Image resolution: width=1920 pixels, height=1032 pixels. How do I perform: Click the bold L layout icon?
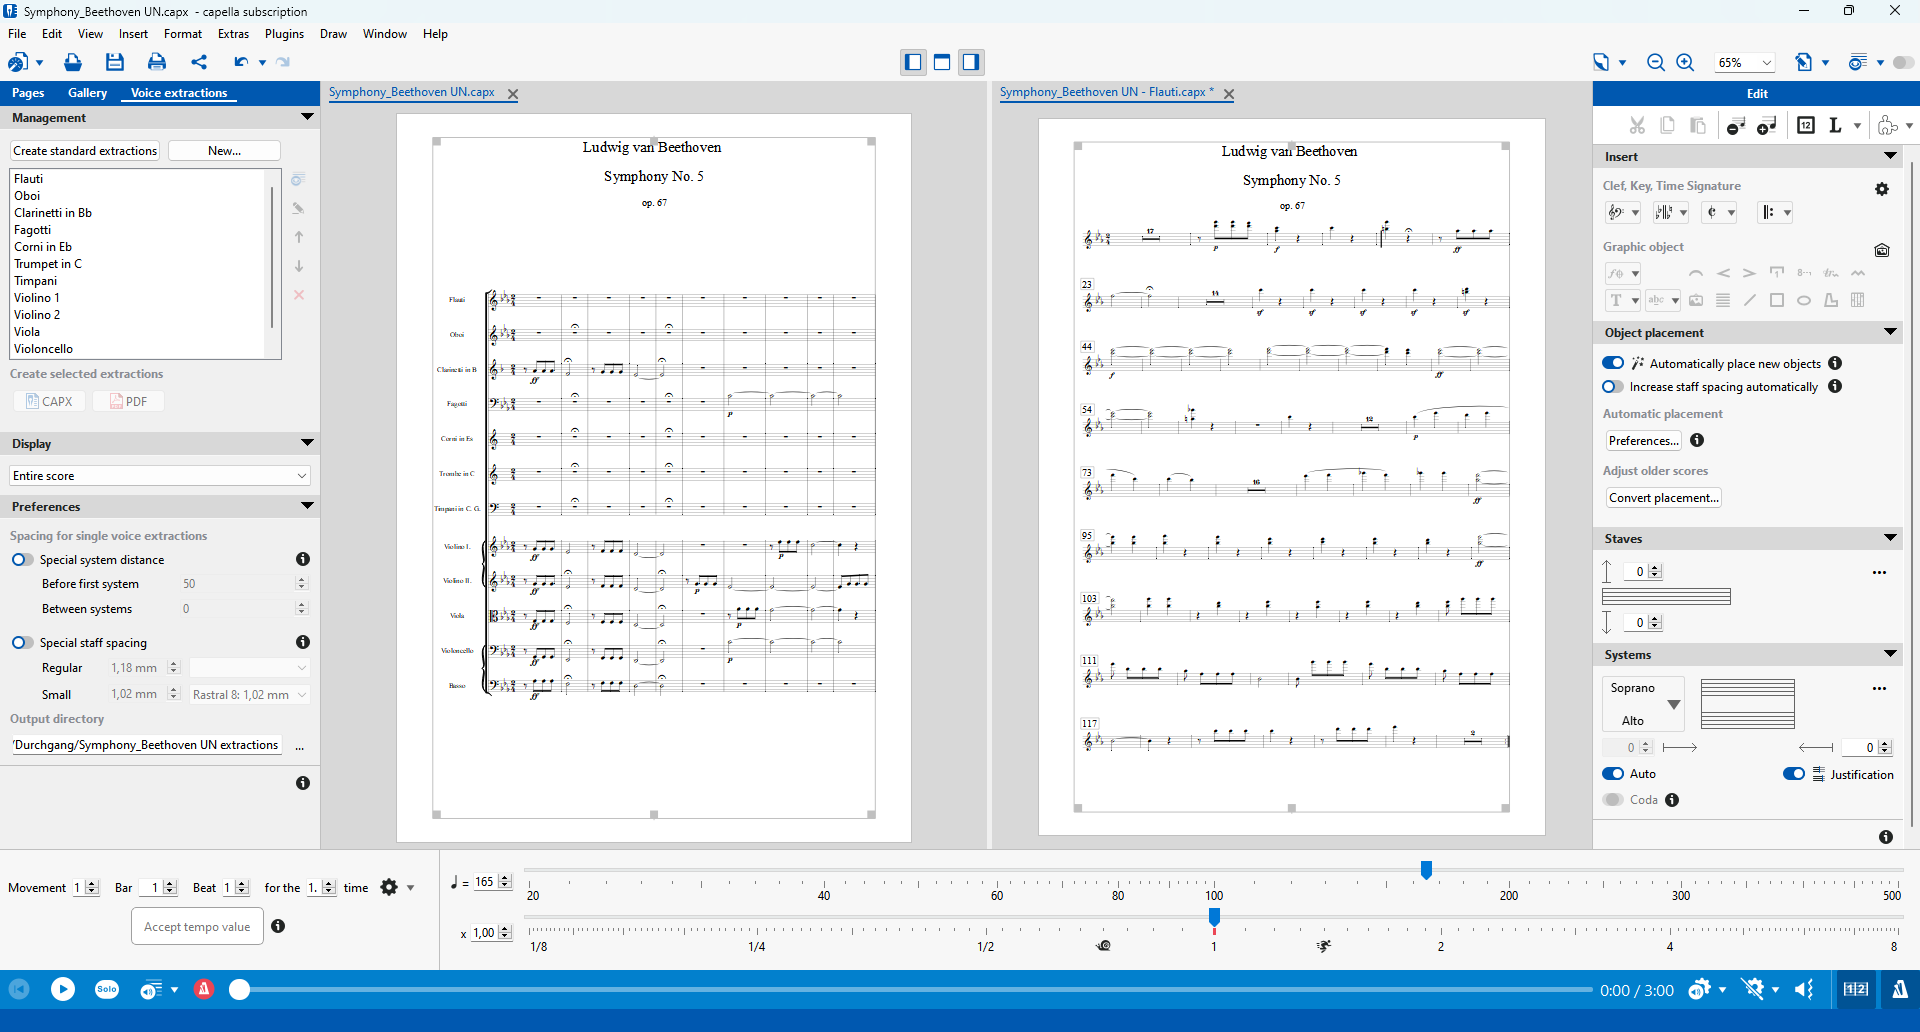(x=1835, y=125)
